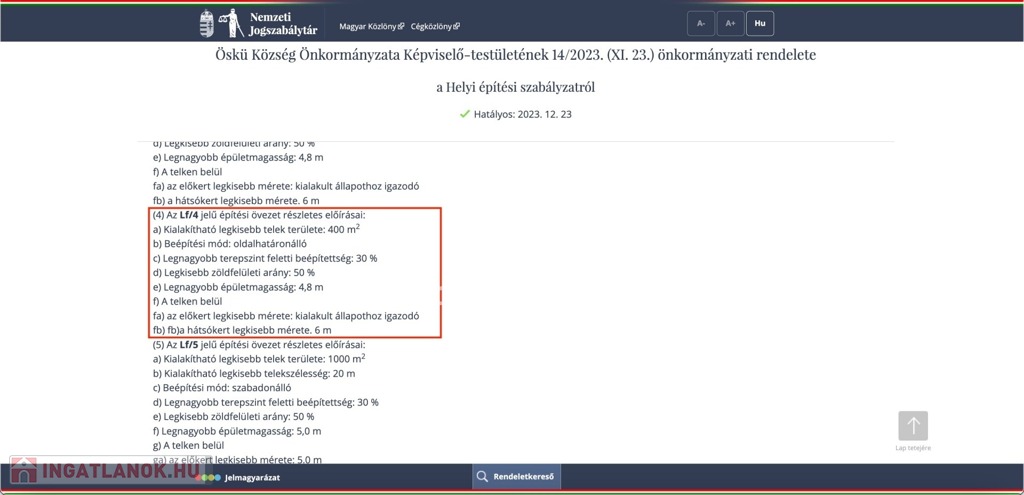The width and height of the screenshot is (1024, 495).
Task: Decrease font size with A- button
Action: click(x=701, y=23)
